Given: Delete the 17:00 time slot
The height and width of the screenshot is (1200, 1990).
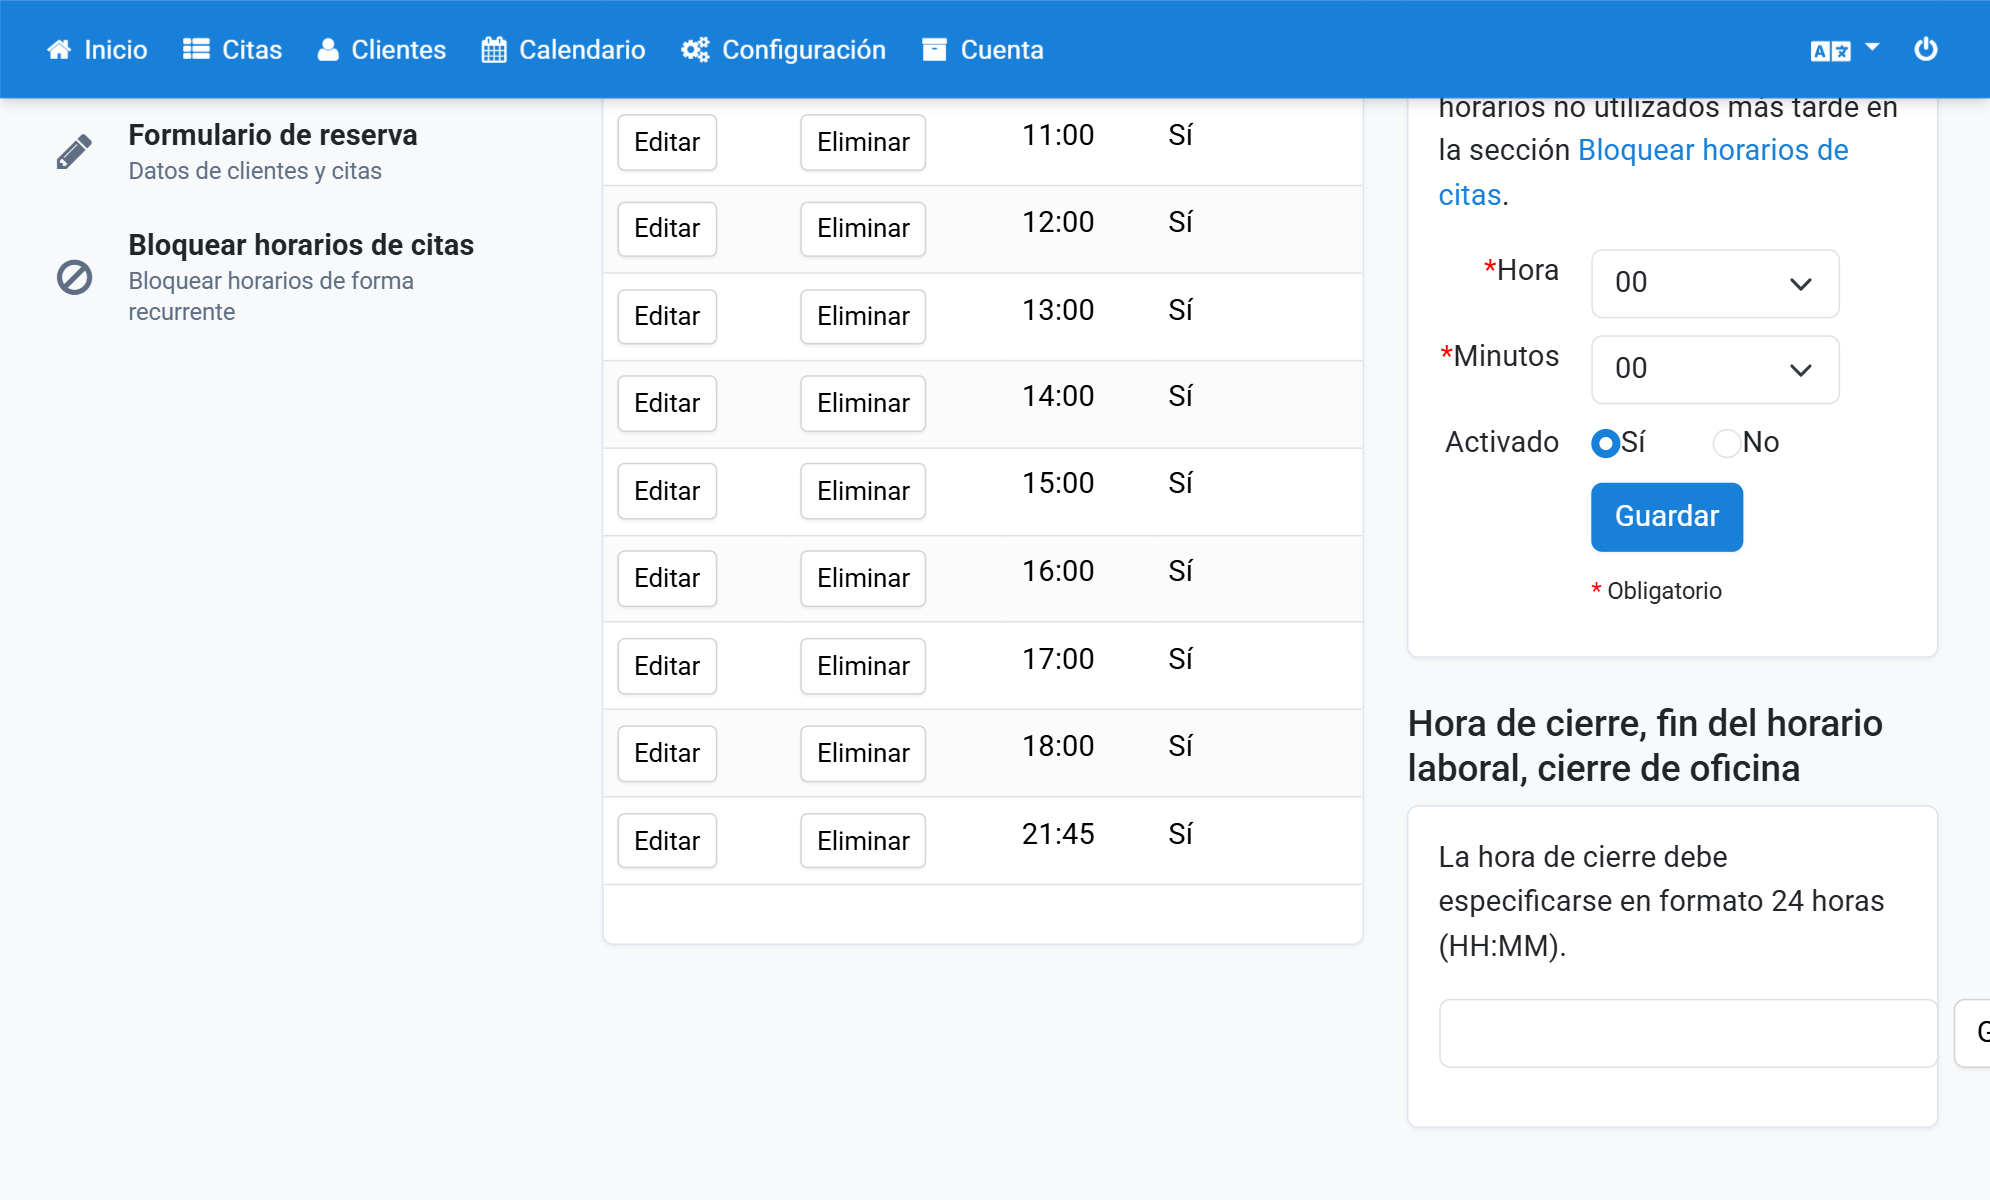Looking at the screenshot, I should [863, 666].
